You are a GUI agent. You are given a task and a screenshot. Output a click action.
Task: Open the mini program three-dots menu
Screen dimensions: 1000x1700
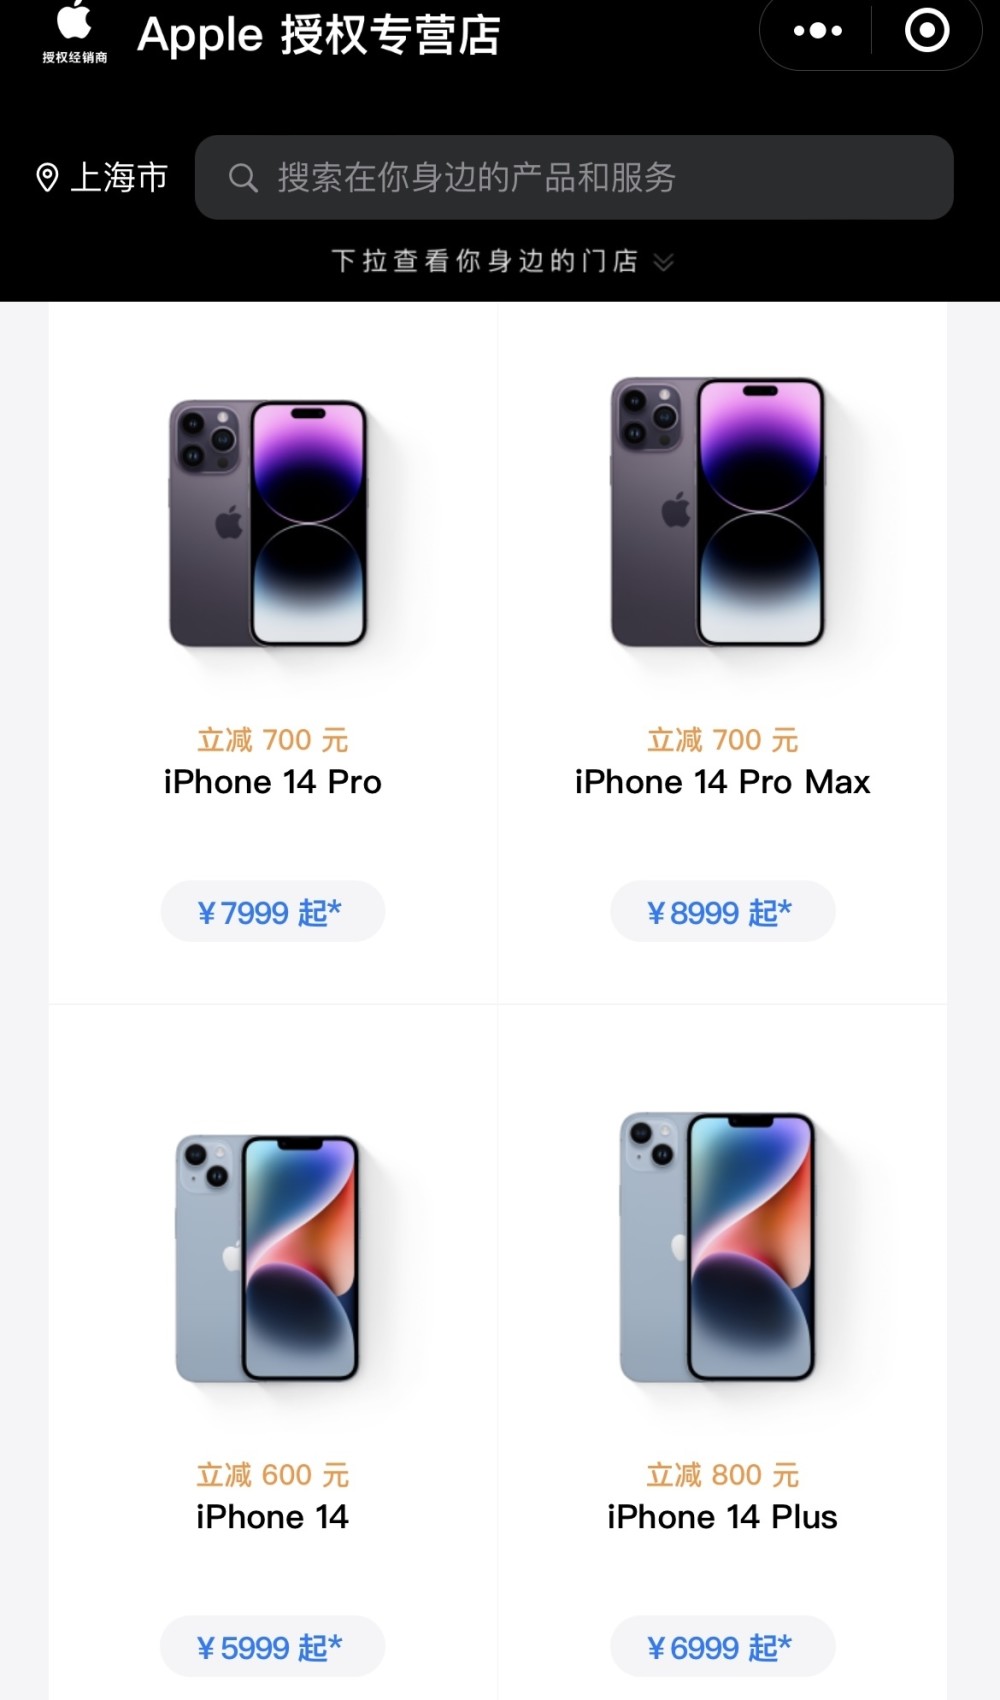817,31
